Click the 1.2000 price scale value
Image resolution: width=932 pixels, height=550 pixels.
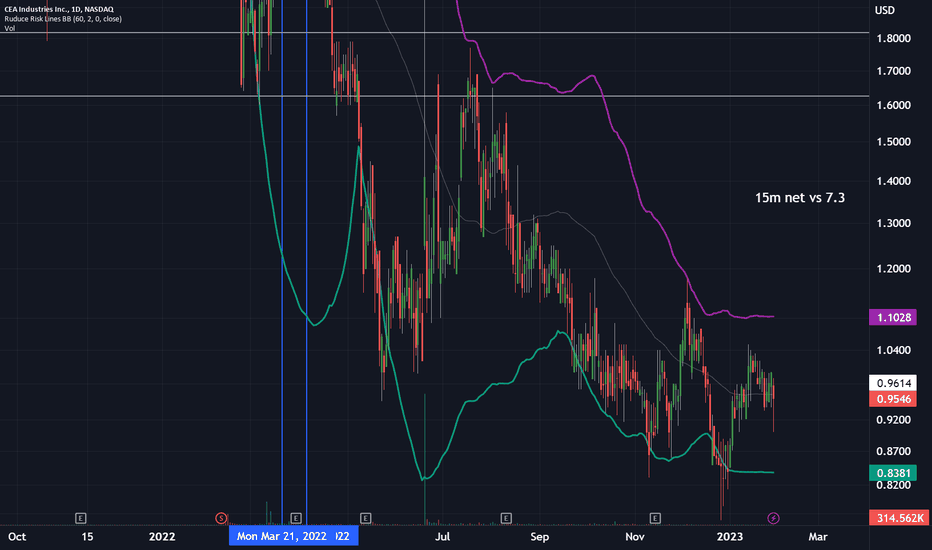coord(893,269)
